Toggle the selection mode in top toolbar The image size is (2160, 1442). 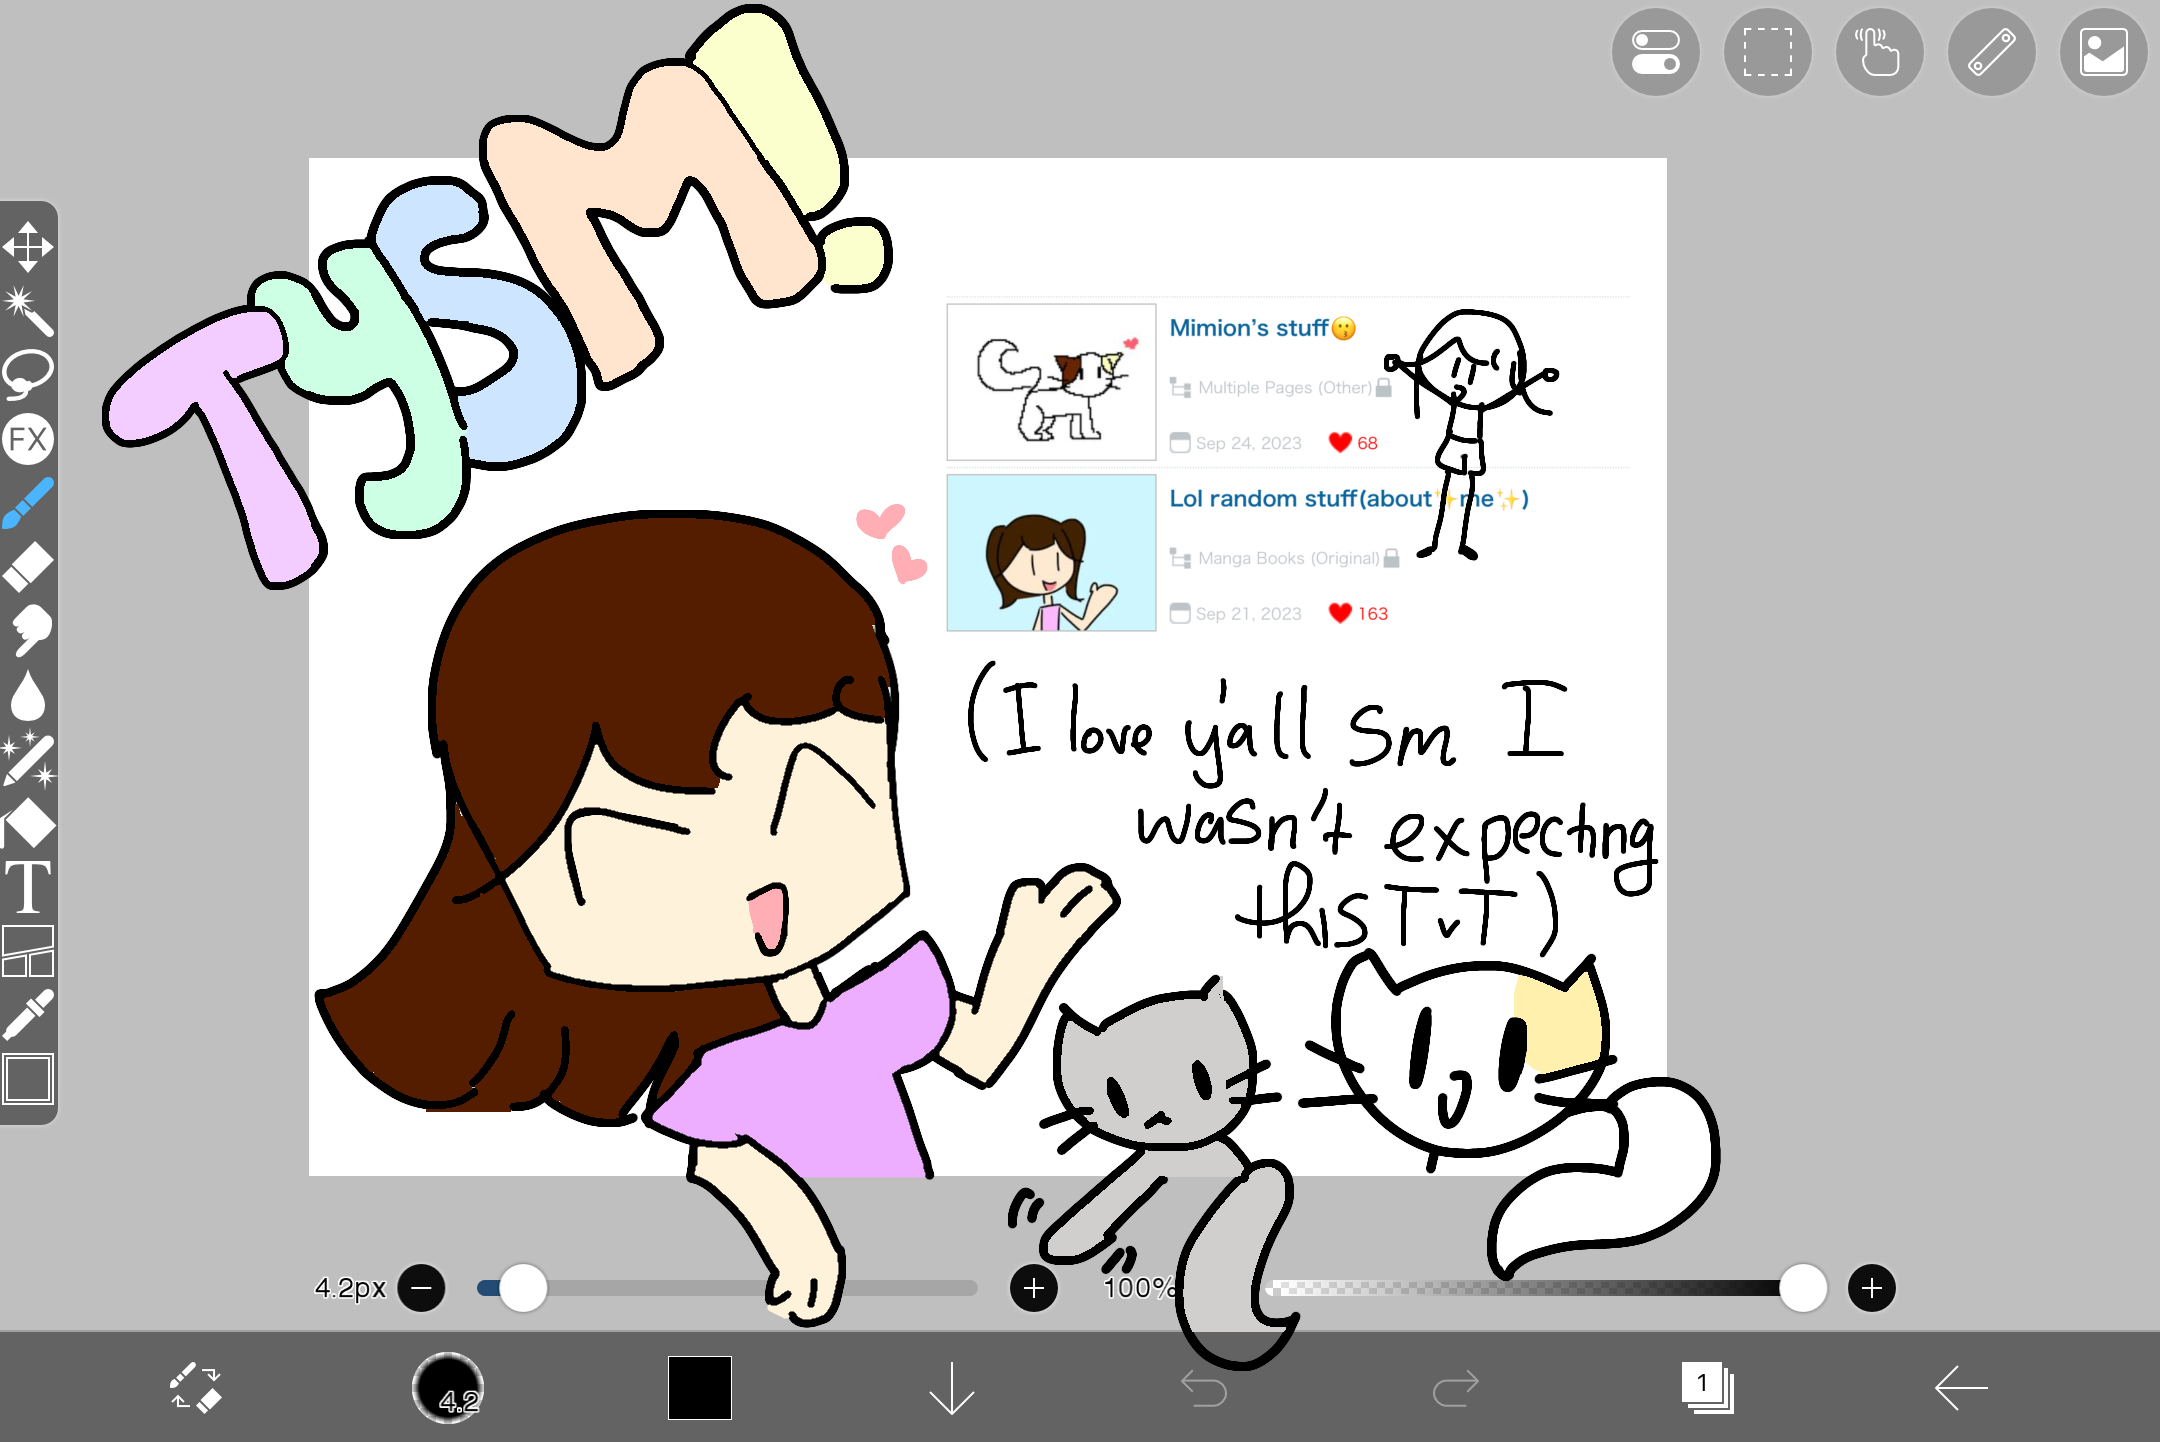pyautogui.click(x=1767, y=53)
